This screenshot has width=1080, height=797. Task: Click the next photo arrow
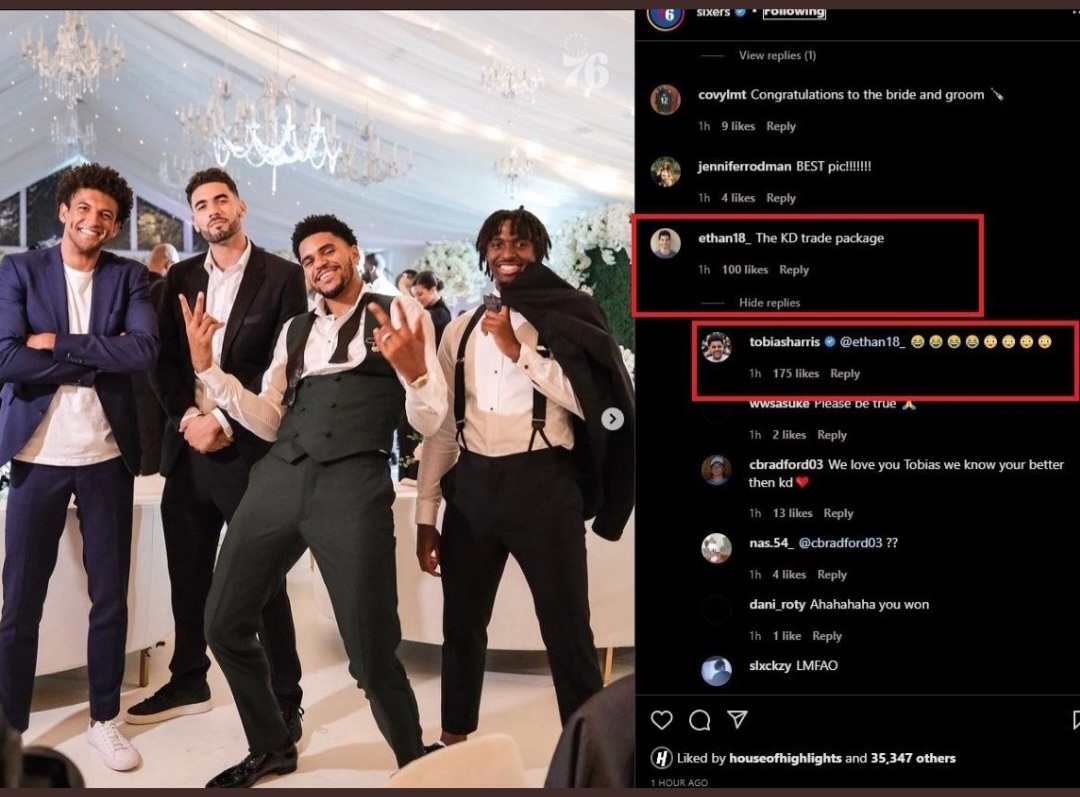pos(612,419)
